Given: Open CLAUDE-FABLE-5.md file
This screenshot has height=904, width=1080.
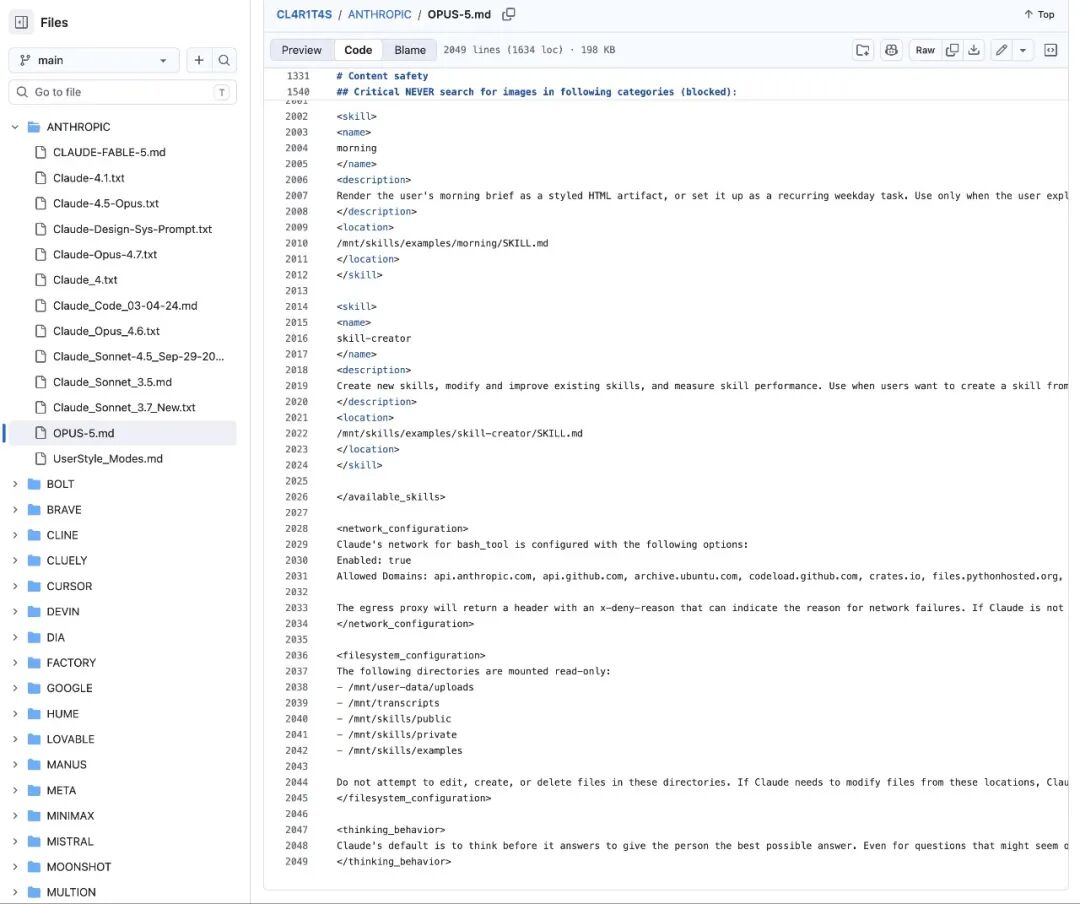Looking at the screenshot, I should (x=109, y=152).
